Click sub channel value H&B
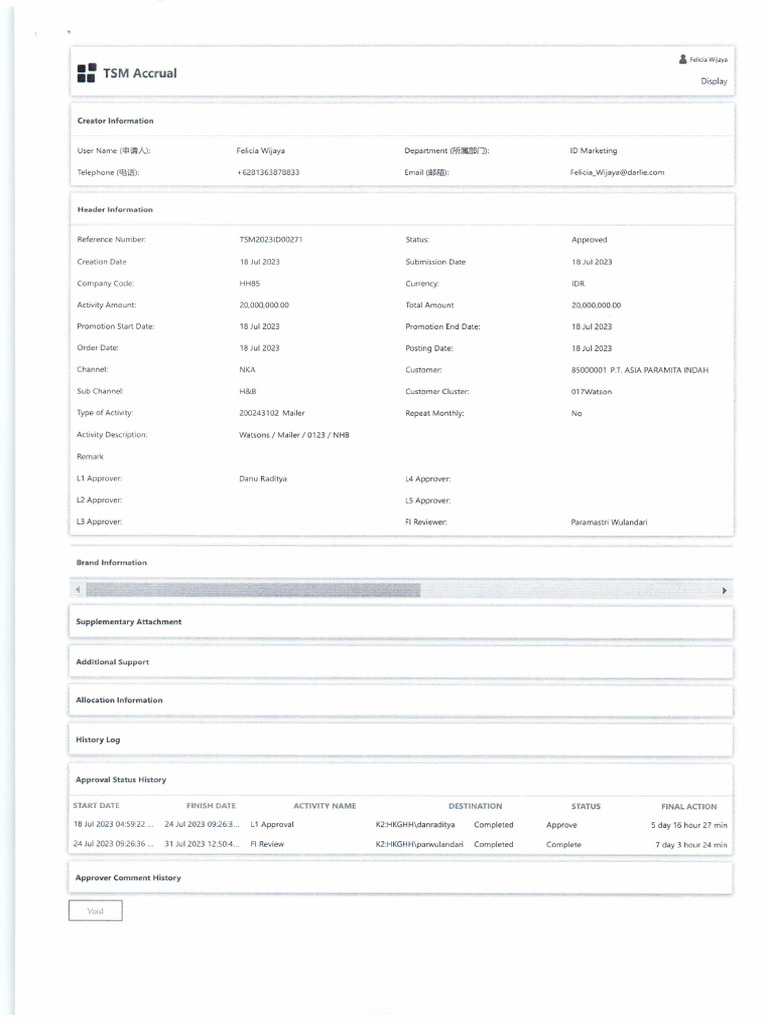This screenshot has height=1024, width=768. coord(248,391)
